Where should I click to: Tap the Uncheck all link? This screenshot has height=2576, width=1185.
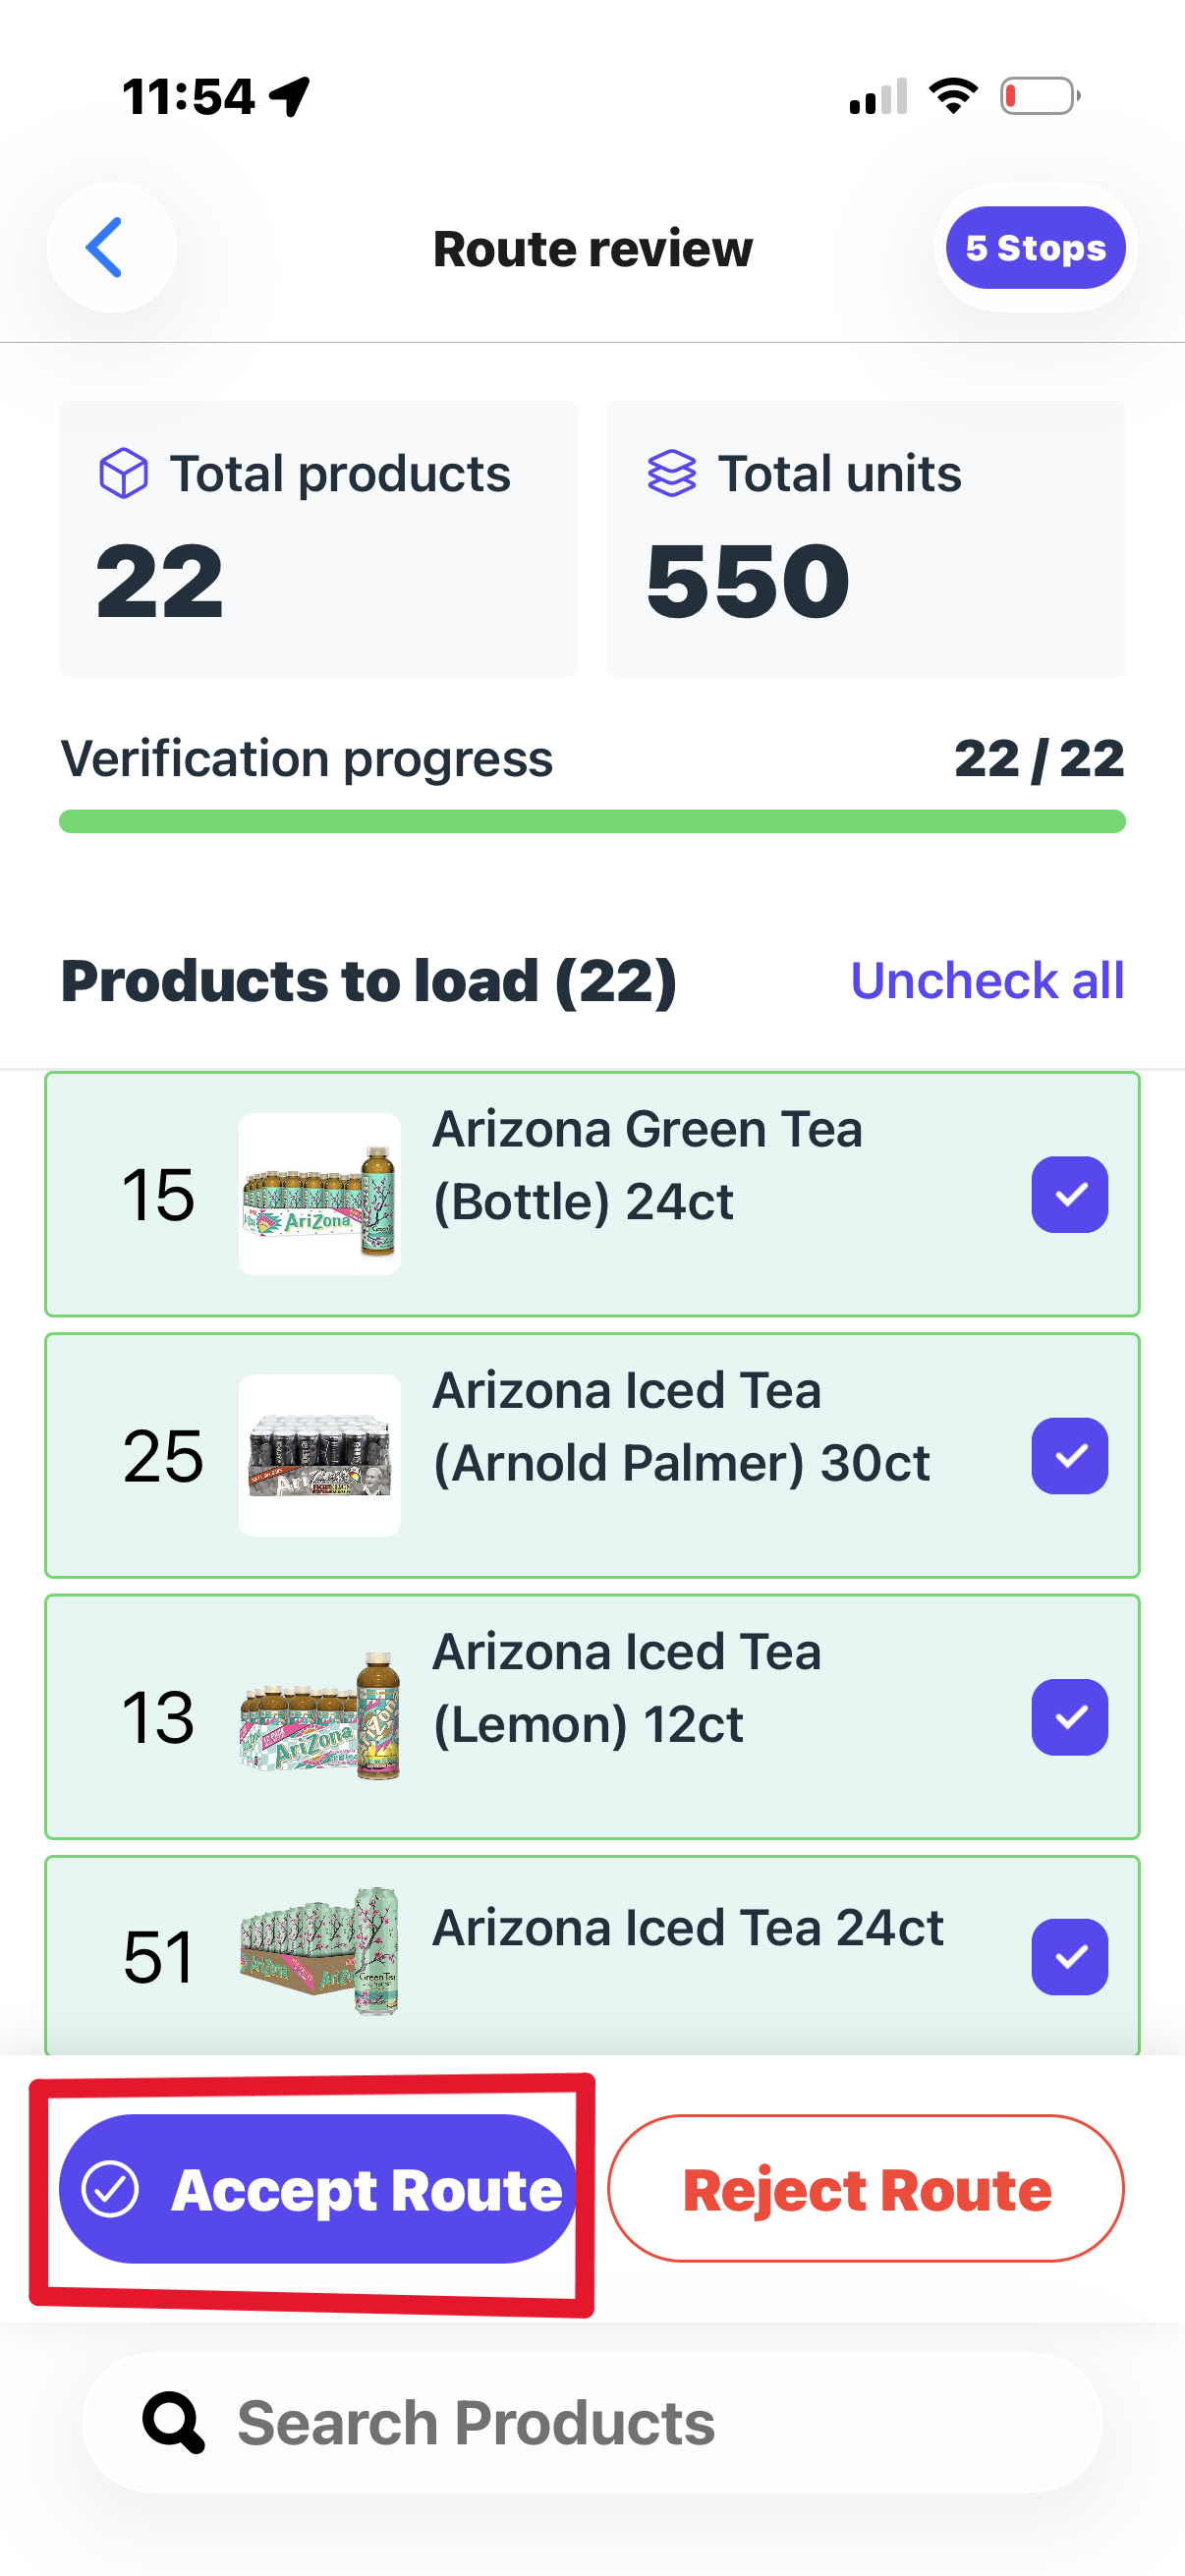click(987, 980)
